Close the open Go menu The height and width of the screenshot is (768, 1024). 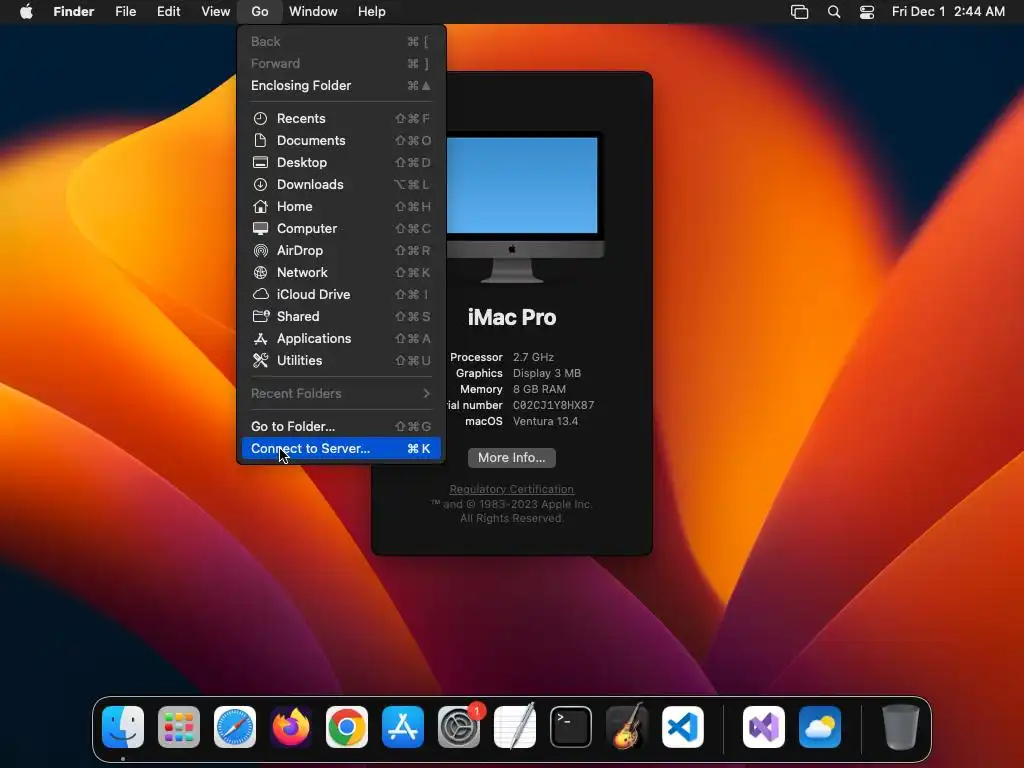tap(260, 11)
